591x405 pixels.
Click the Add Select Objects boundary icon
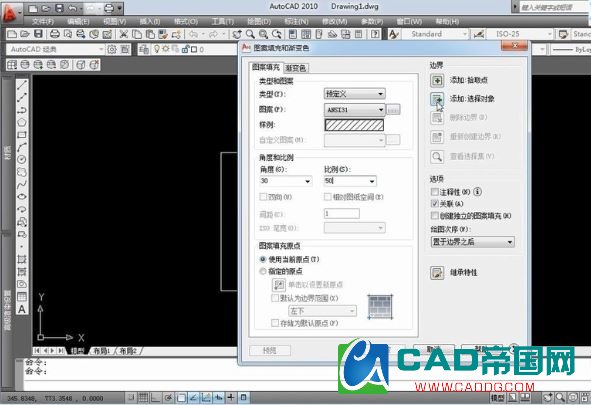pos(437,99)
